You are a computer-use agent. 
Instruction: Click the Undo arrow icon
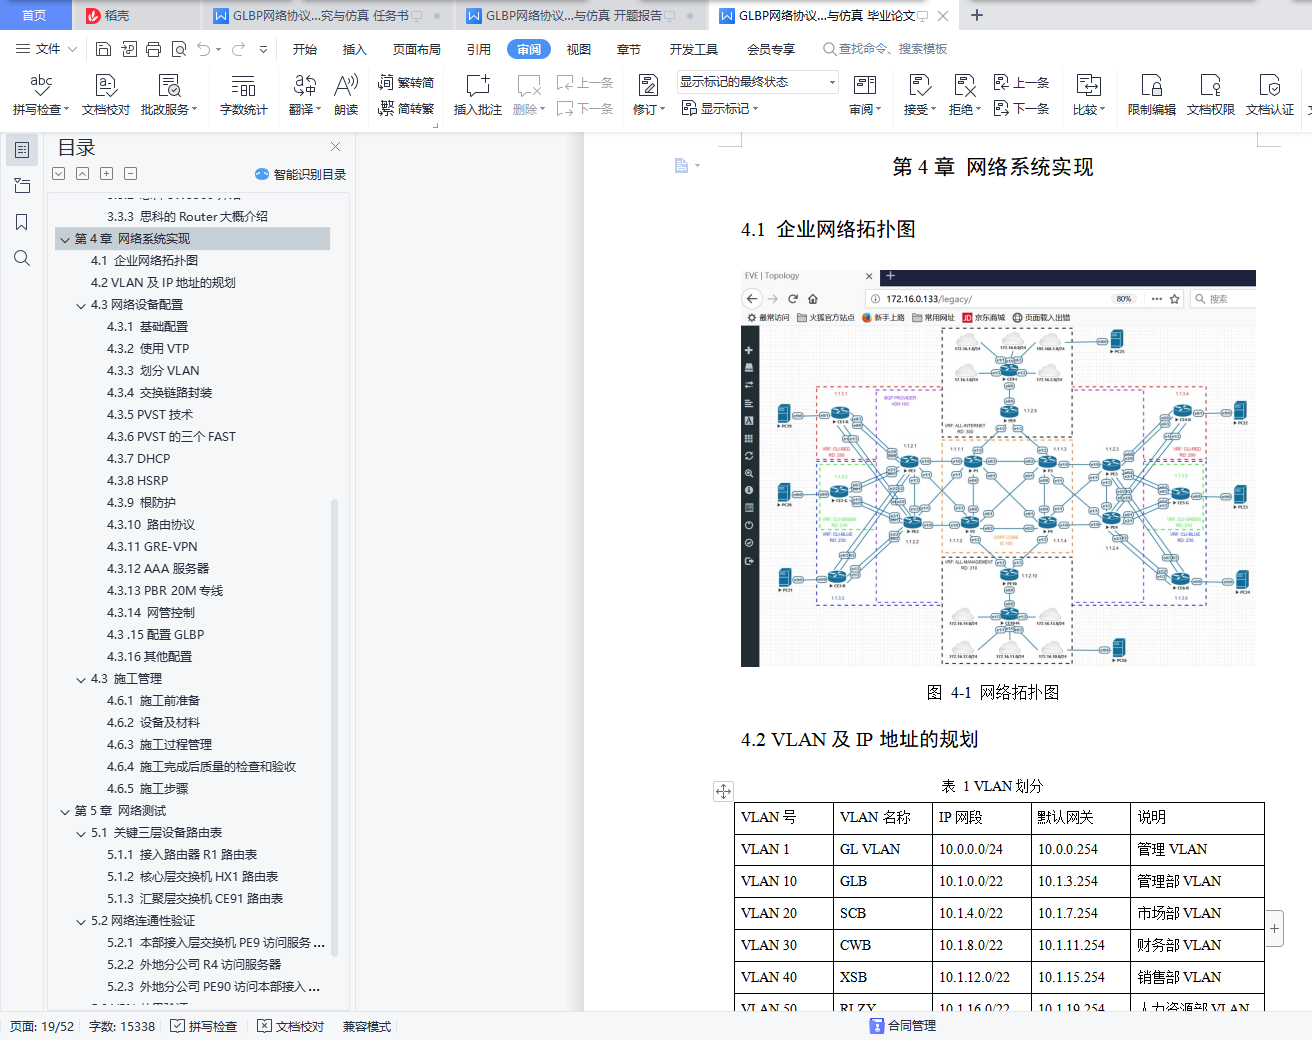click(204, 49)
